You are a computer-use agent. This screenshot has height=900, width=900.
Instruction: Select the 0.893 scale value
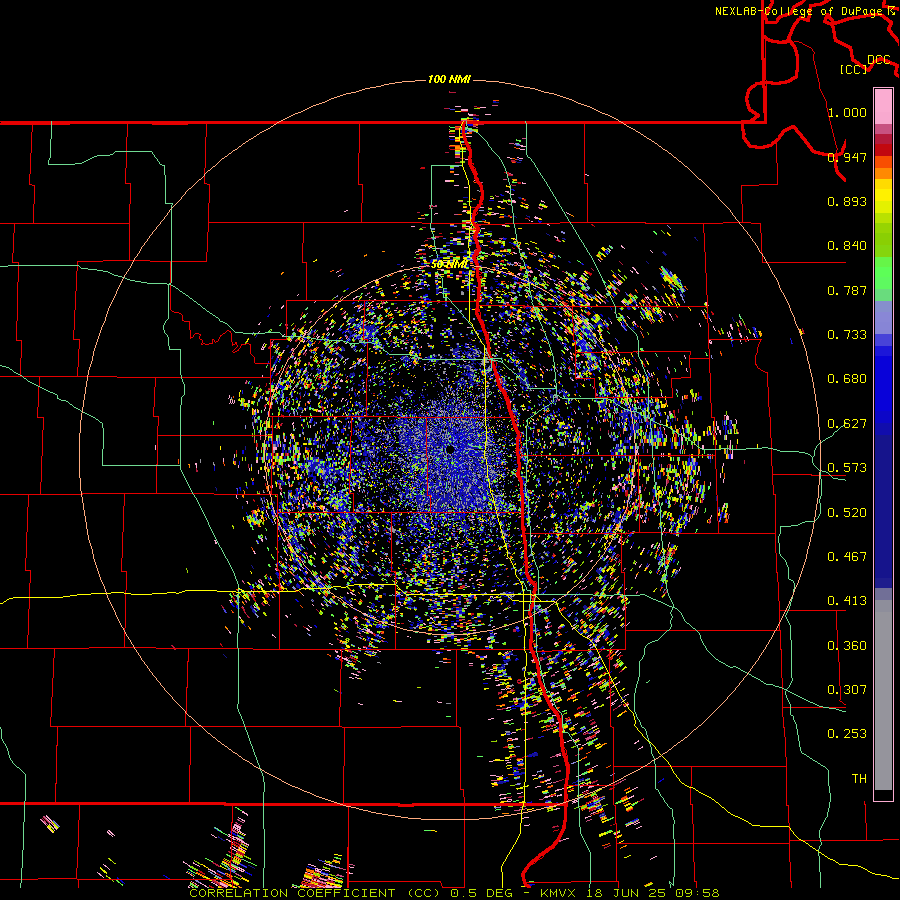pos(847,201)
